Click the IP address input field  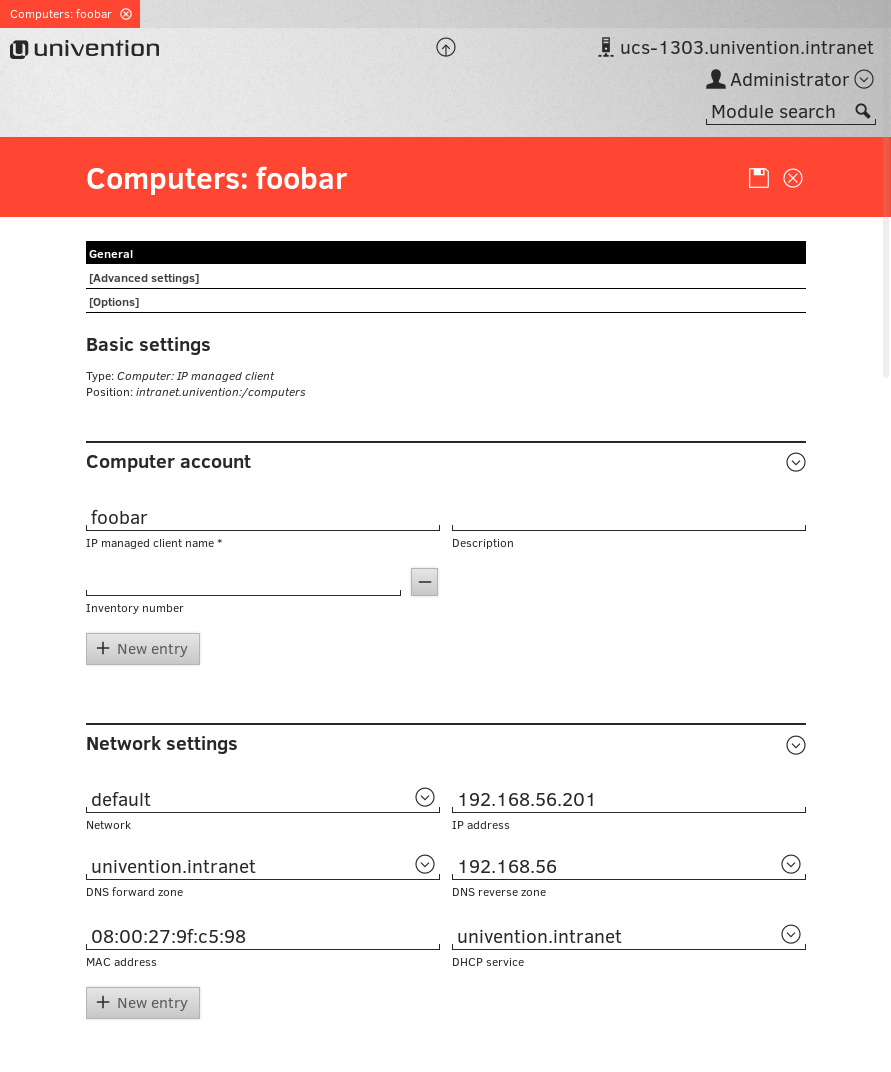tap(628, 799)
